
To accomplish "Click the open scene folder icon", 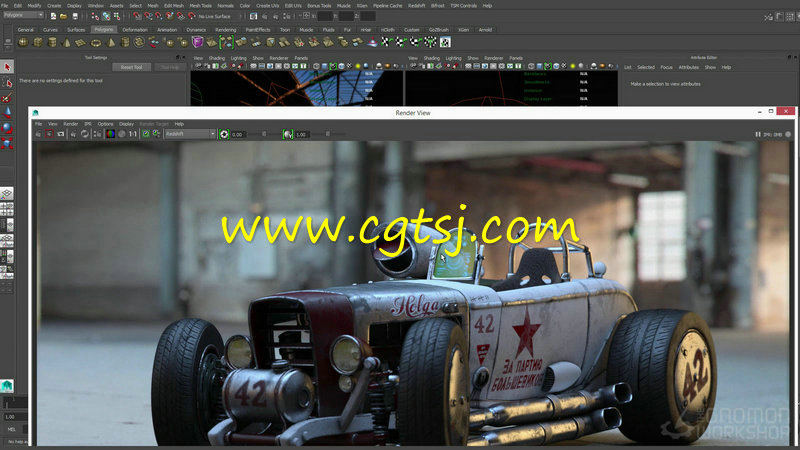I will click(x=64, y=16).
